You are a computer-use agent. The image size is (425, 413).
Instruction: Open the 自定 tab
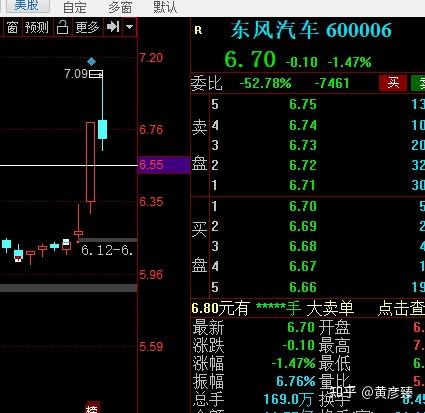point(75,7)
